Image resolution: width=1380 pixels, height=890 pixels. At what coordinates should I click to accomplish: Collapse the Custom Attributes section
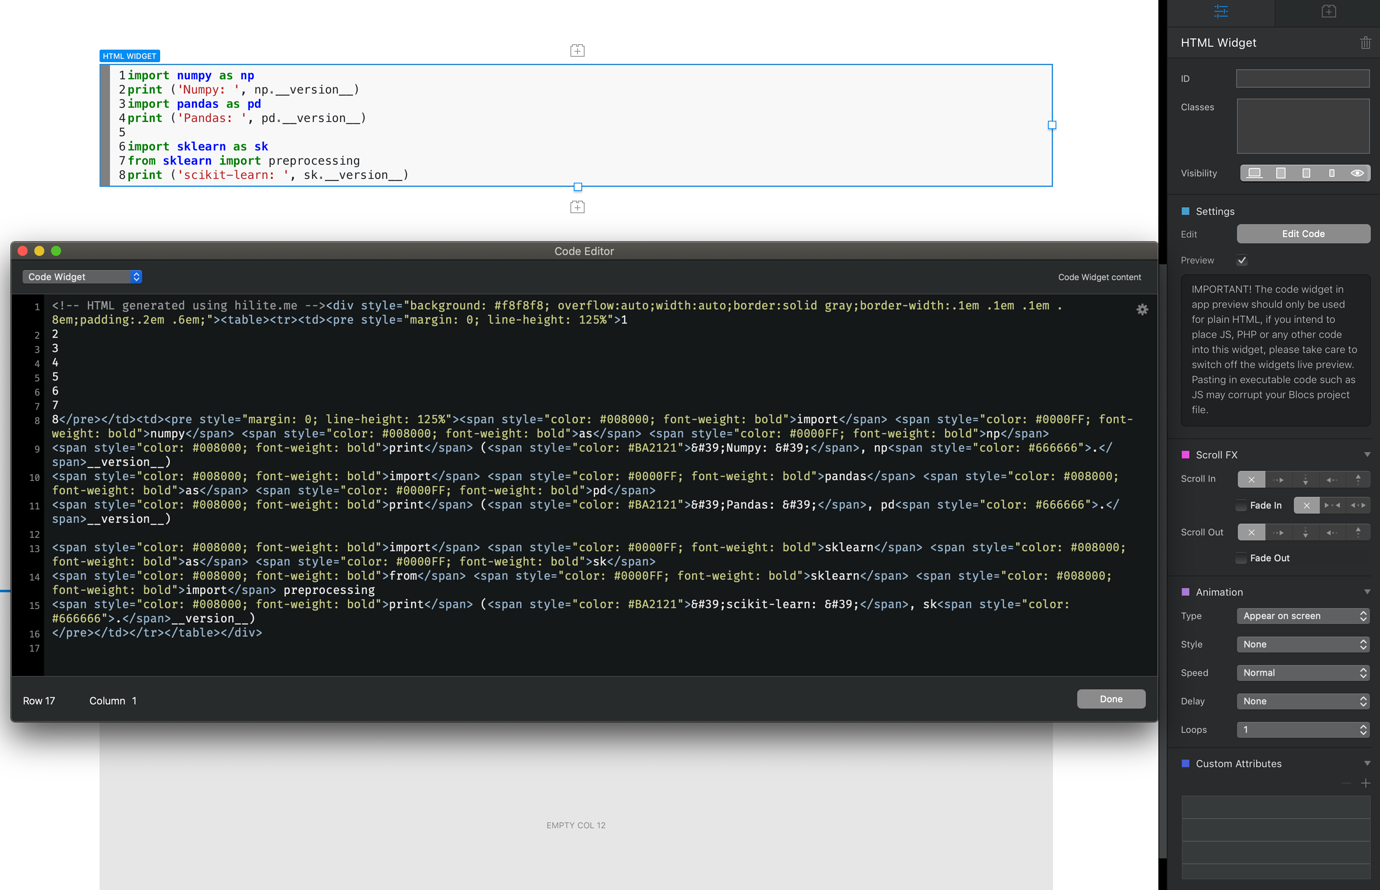[1367, 764]
